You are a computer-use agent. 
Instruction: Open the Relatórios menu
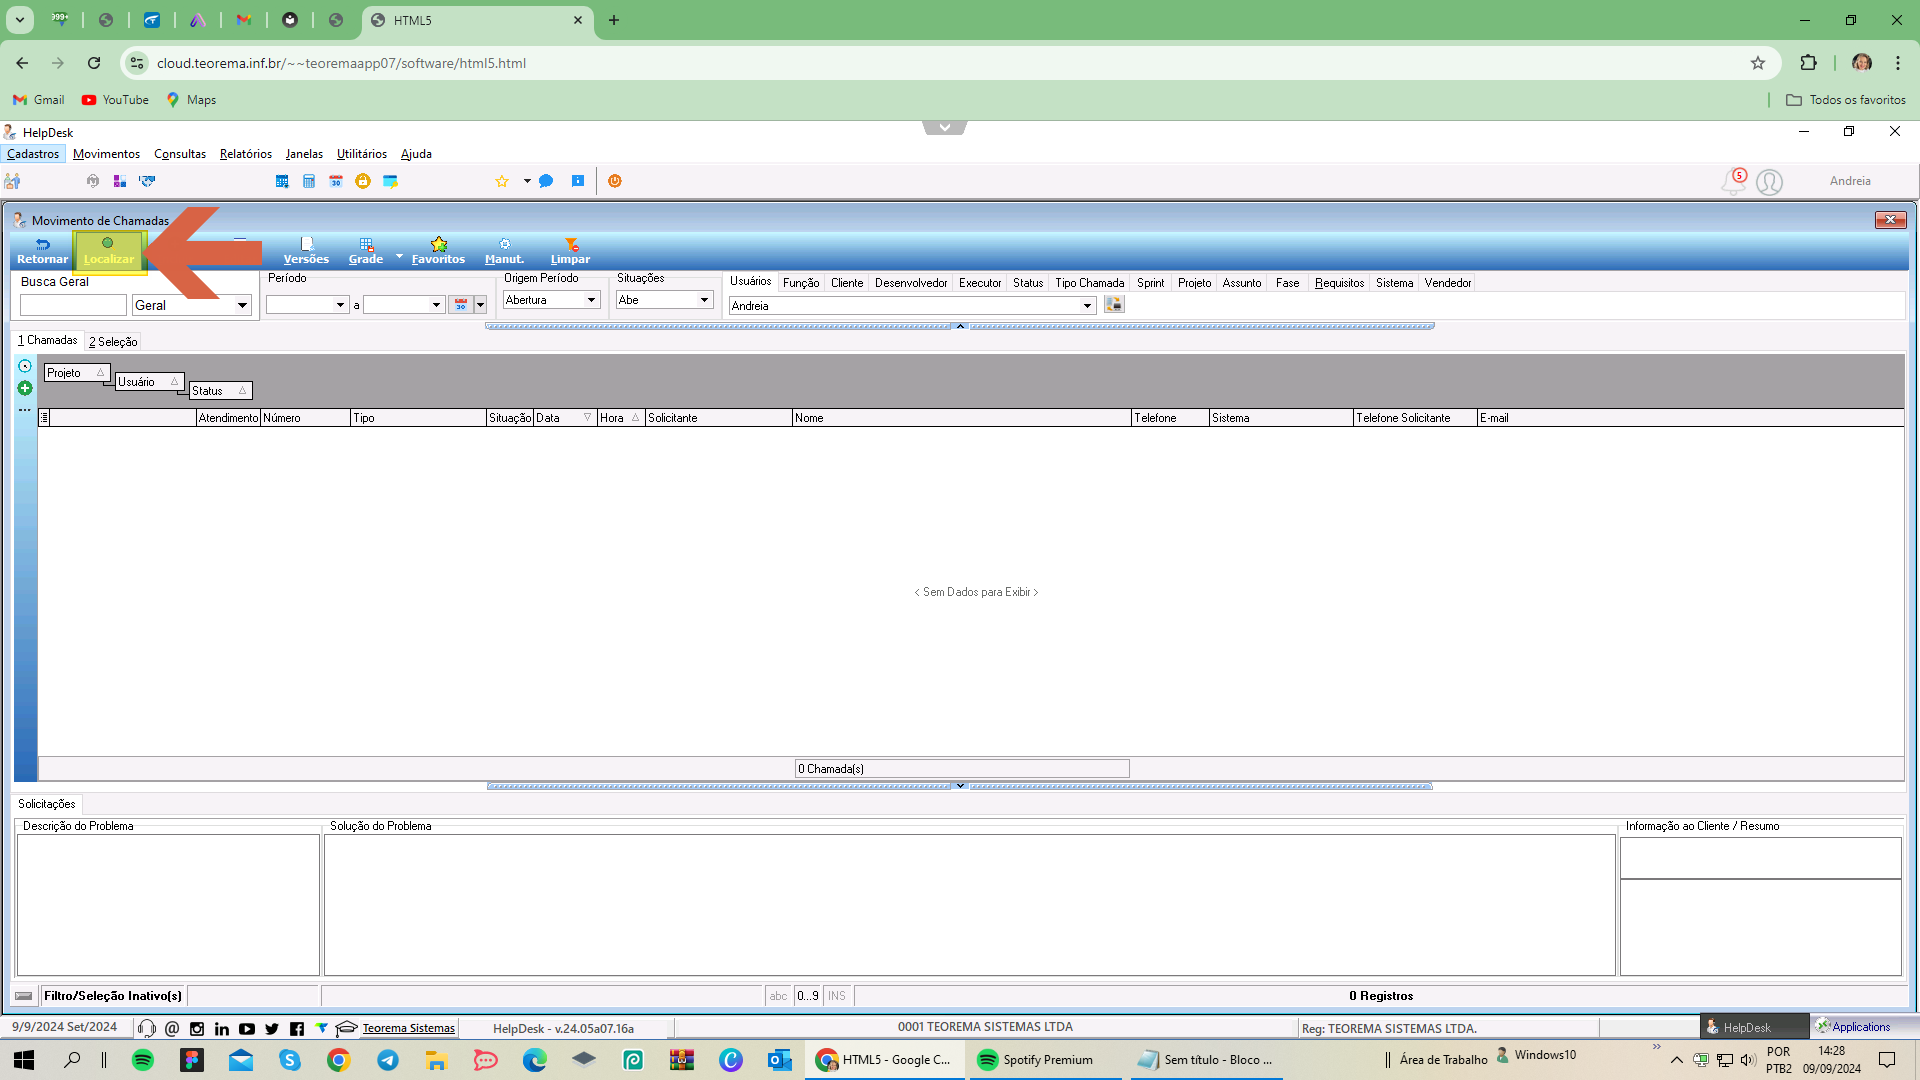click(246, 154)
